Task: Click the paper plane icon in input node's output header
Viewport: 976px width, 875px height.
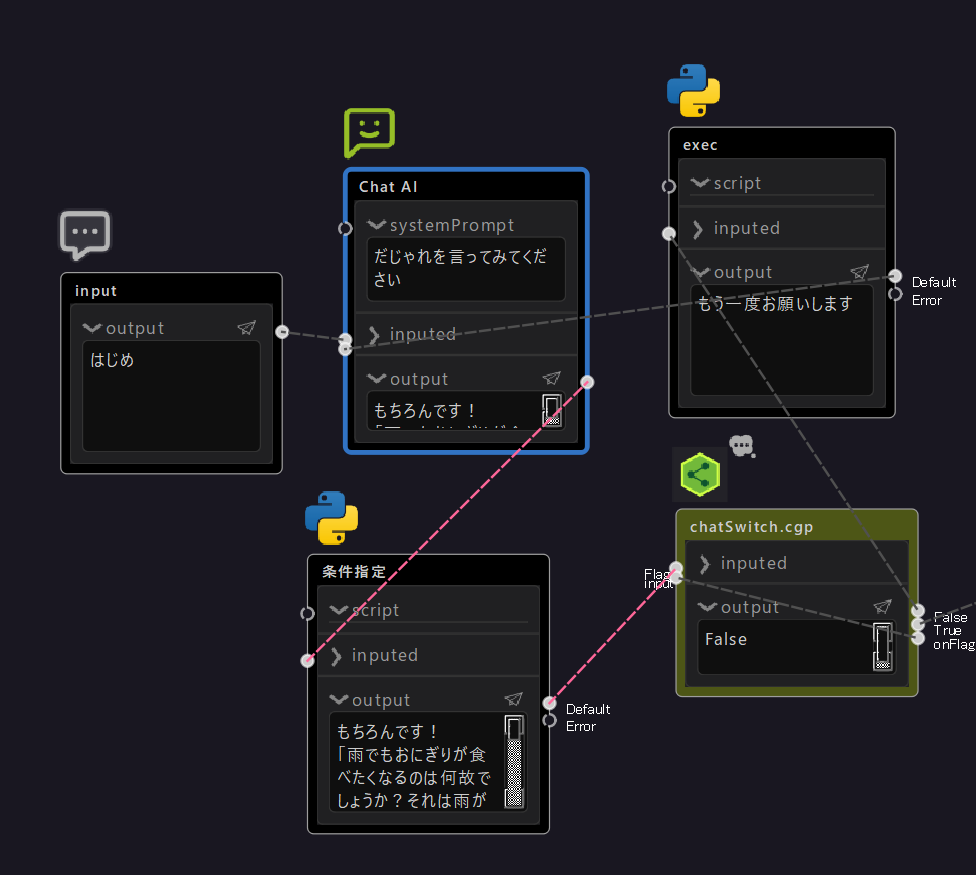Action: (x=246, y=327)
